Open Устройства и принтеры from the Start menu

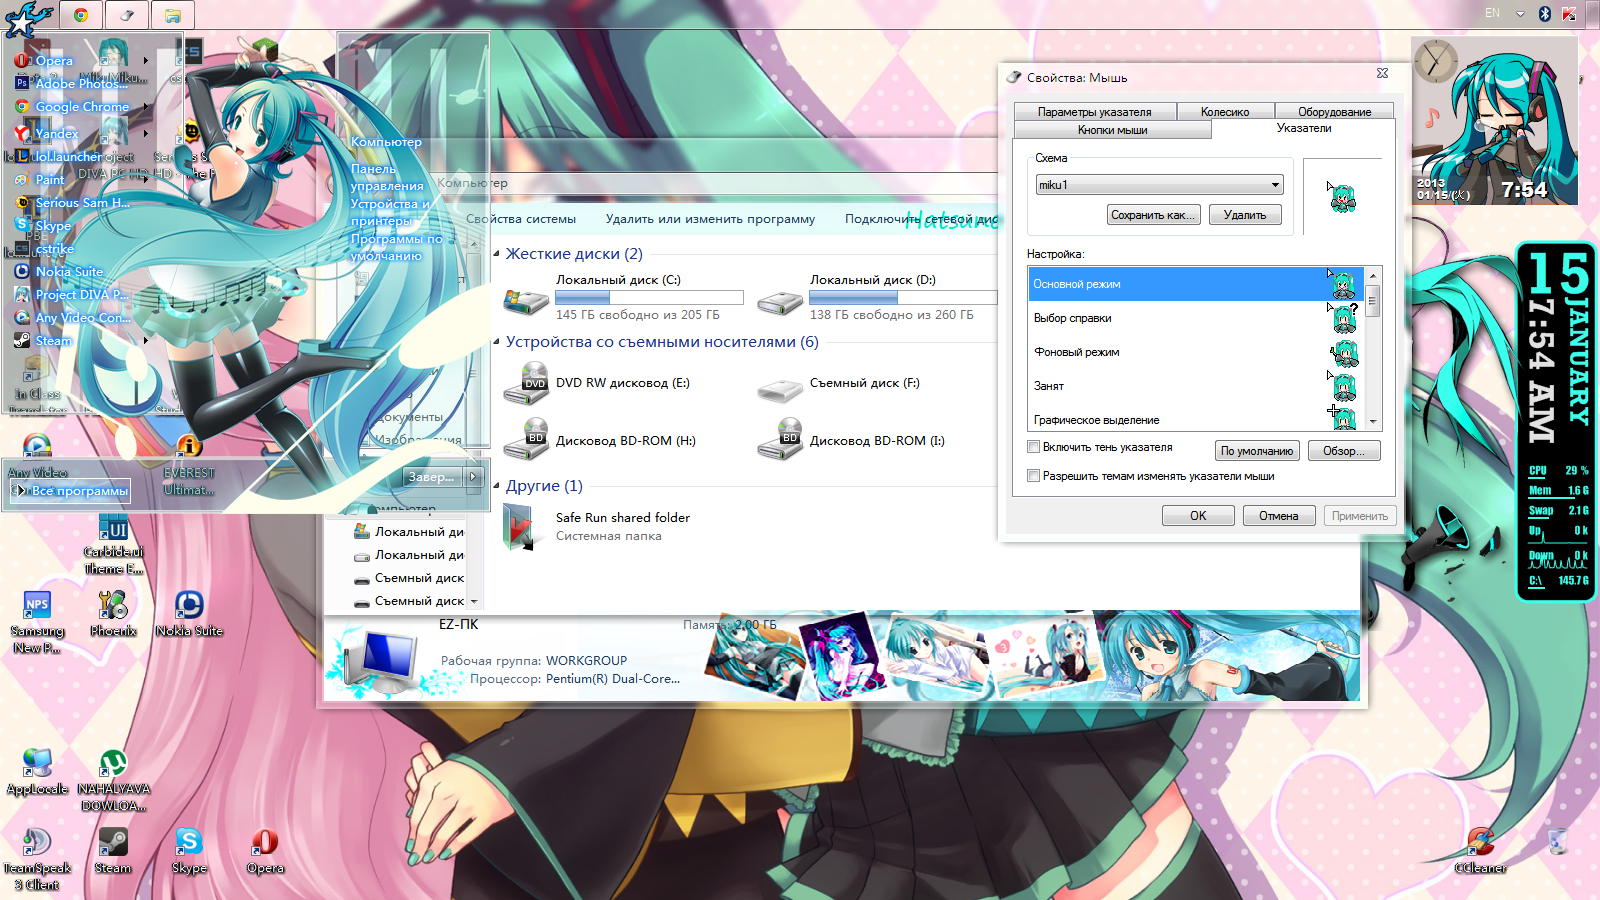[x=391, y=212]
